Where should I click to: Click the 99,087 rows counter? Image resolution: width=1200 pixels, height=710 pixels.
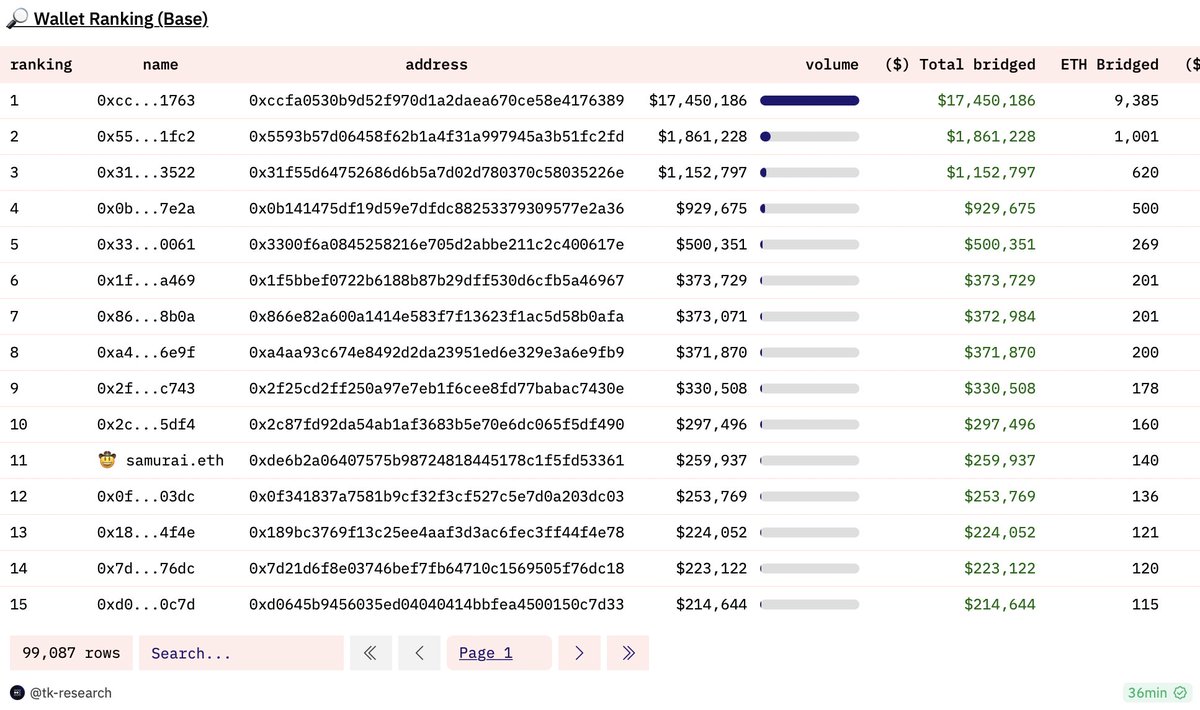[71, 653]
